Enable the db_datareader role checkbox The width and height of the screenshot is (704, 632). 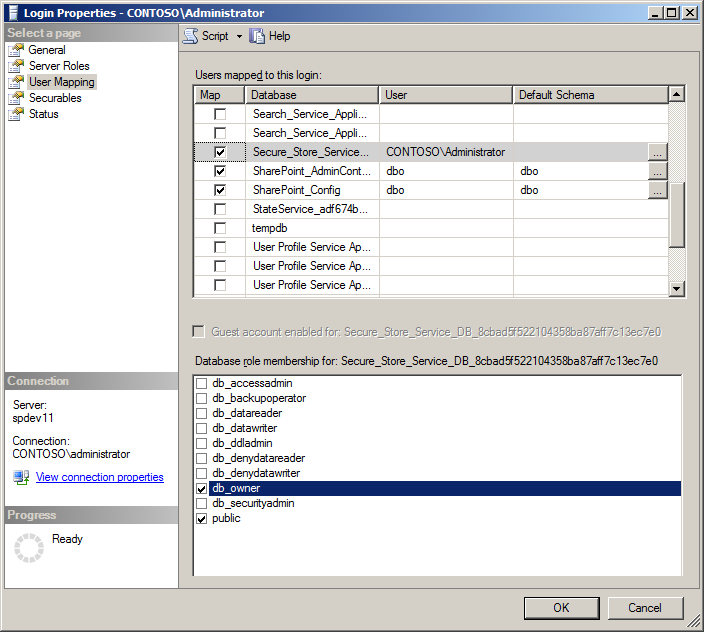(202, 413)
